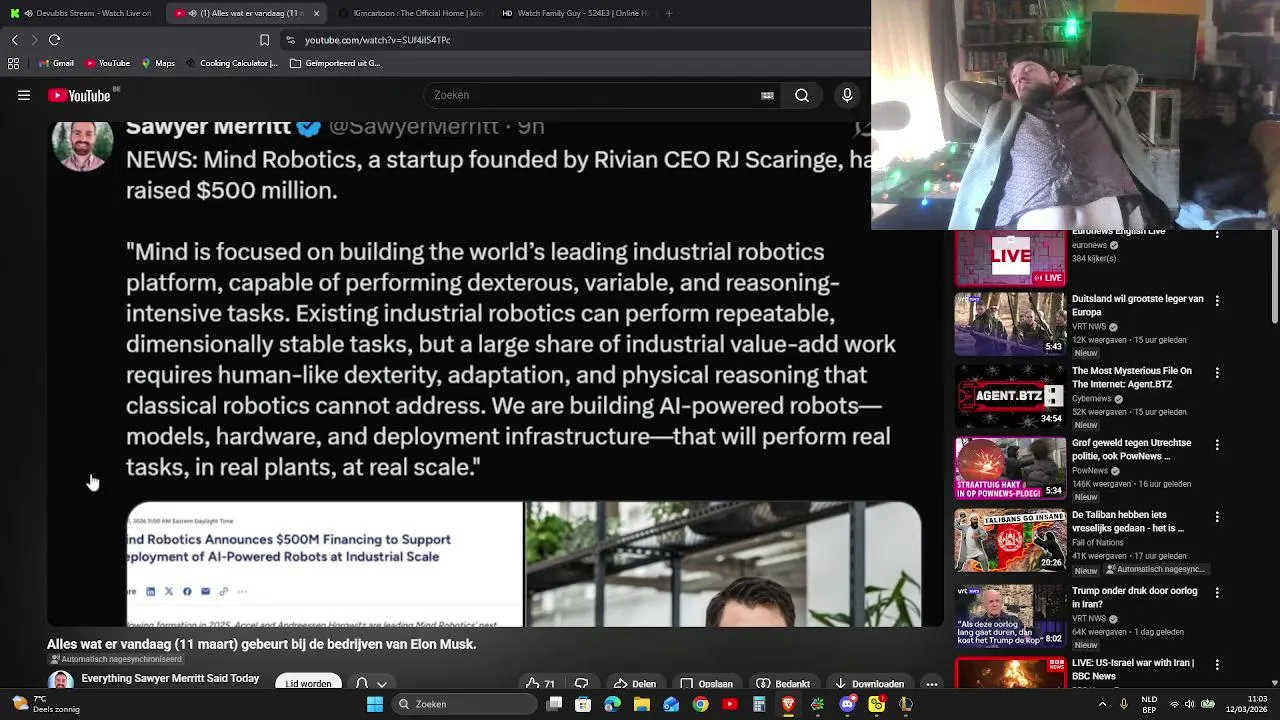Open De Taliban hebben iets vreselijks video

pos(1010,540)
